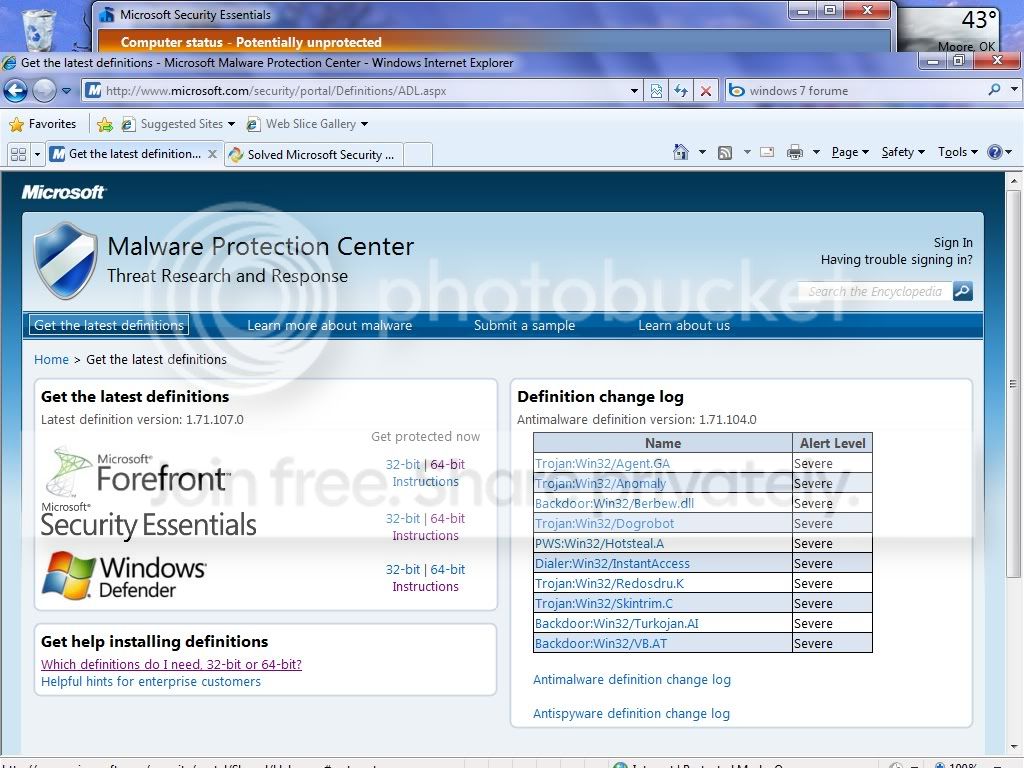Click 'Which definitions do I need' link
The height and width of the screenshot is (768, 1024).
point(171,664)
